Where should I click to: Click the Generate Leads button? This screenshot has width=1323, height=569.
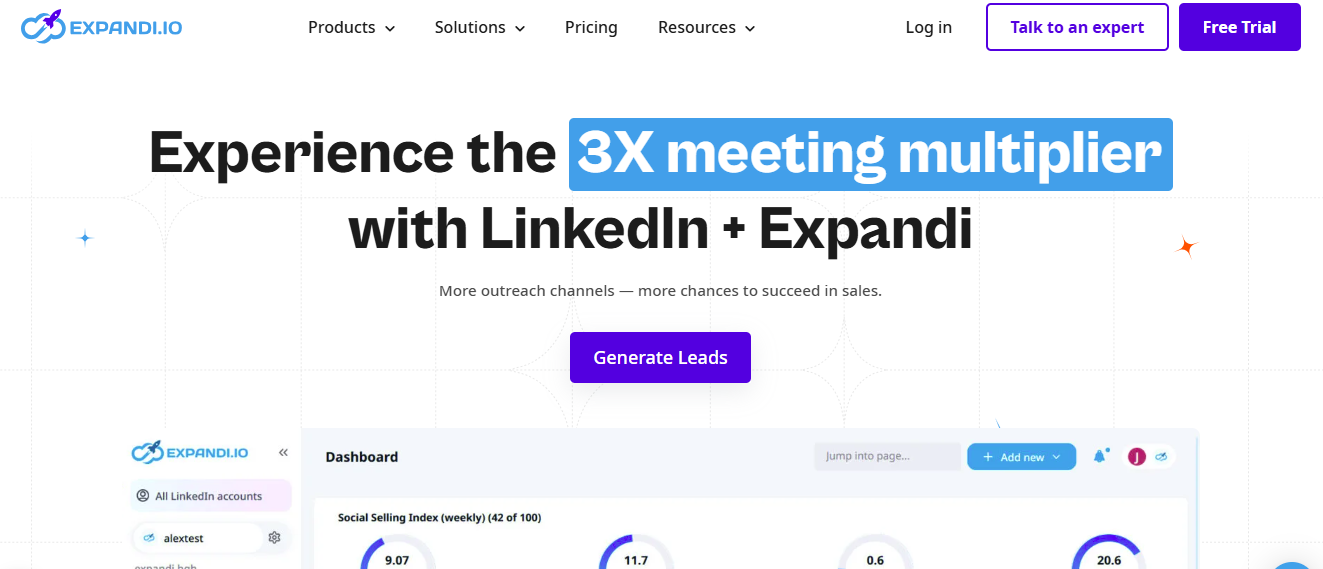pos(660,357)
